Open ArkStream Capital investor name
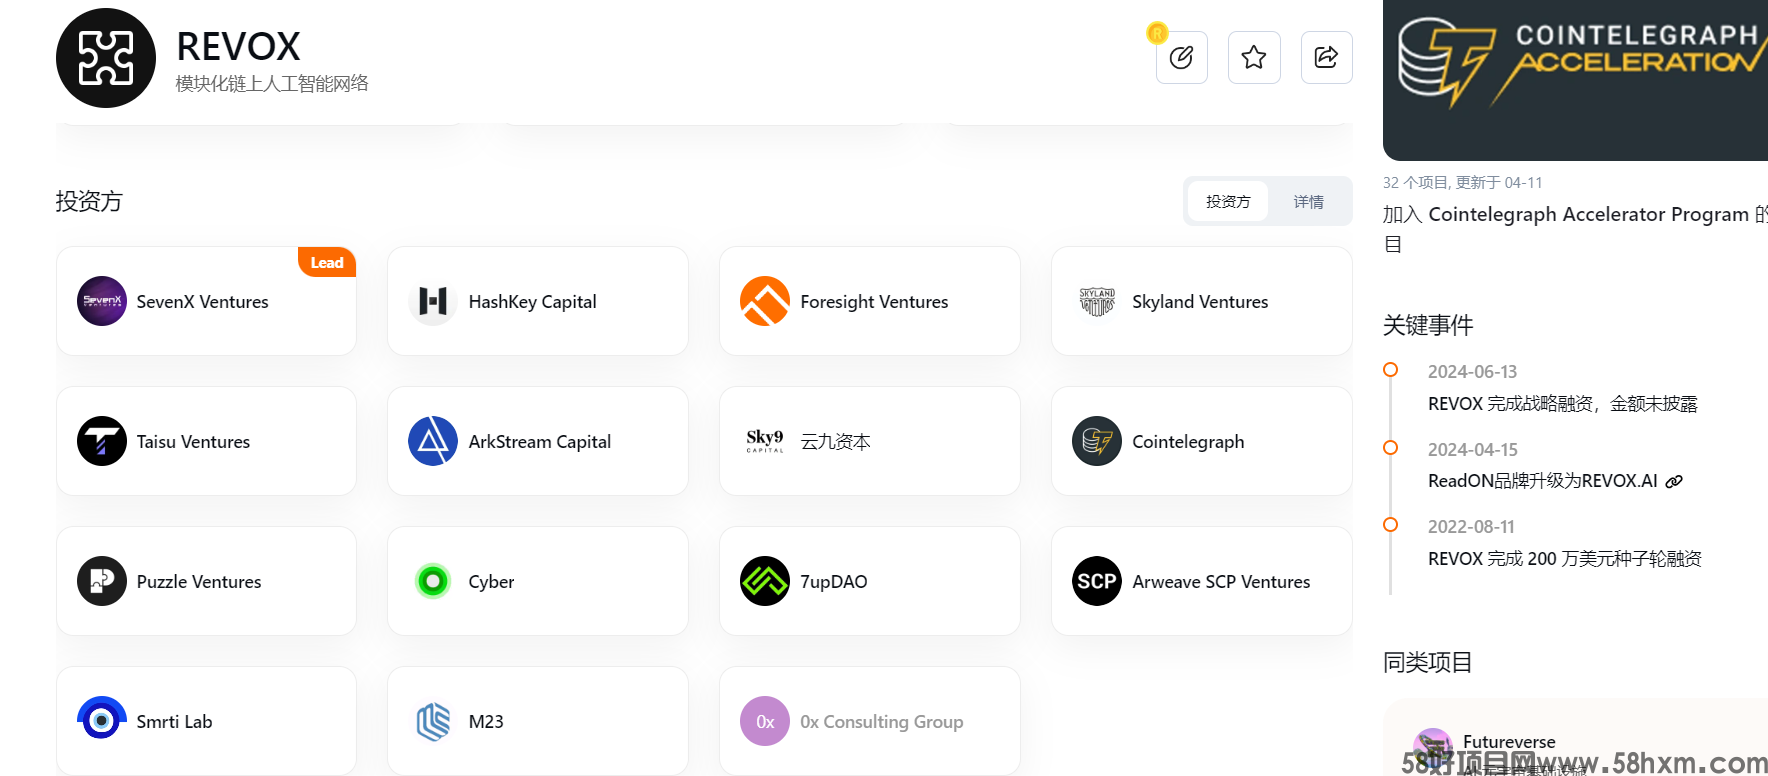This screenshot has height=776, width=1768. 540,441
